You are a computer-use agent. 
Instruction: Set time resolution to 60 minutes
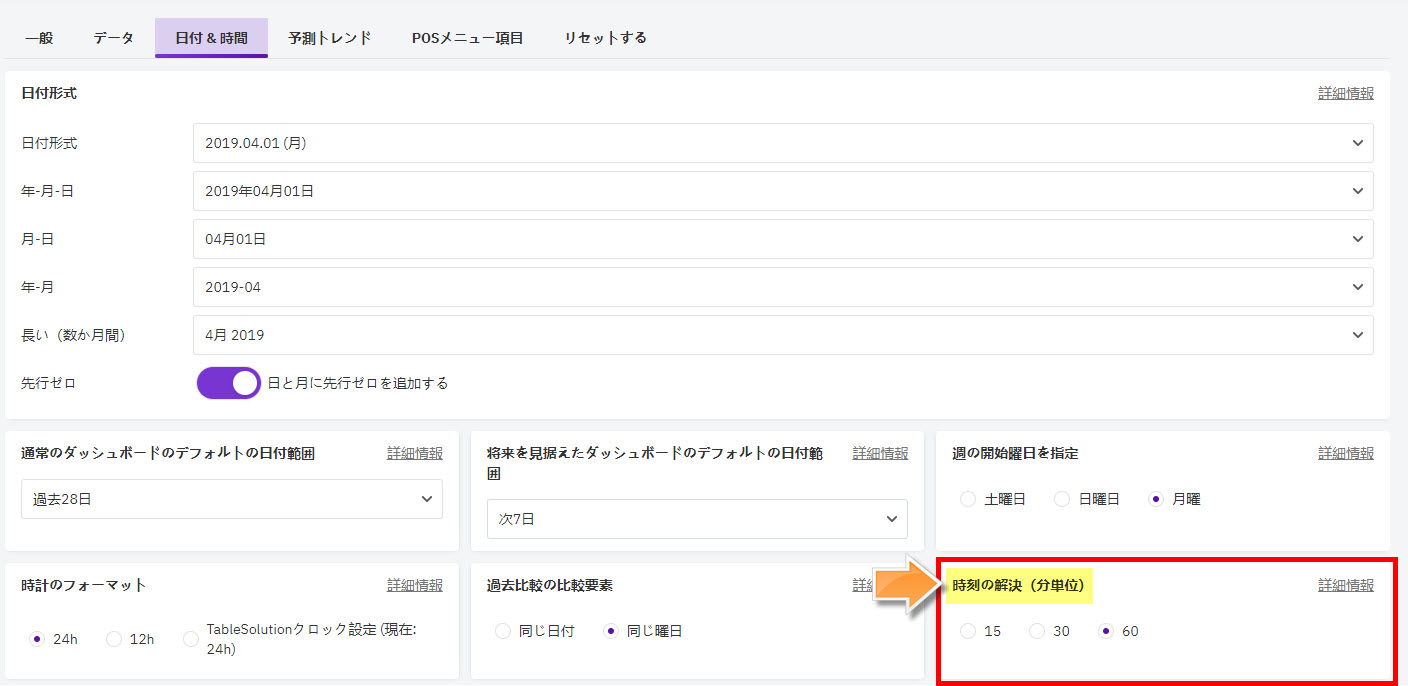click(1106, 631)
